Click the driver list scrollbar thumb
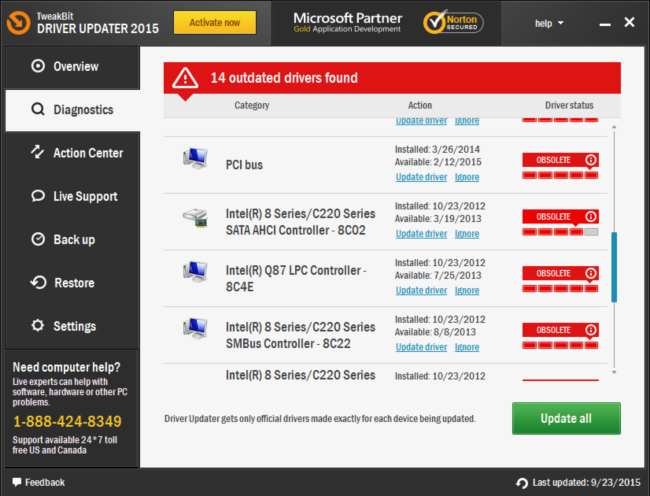650x496 pixels. (614, 267)
